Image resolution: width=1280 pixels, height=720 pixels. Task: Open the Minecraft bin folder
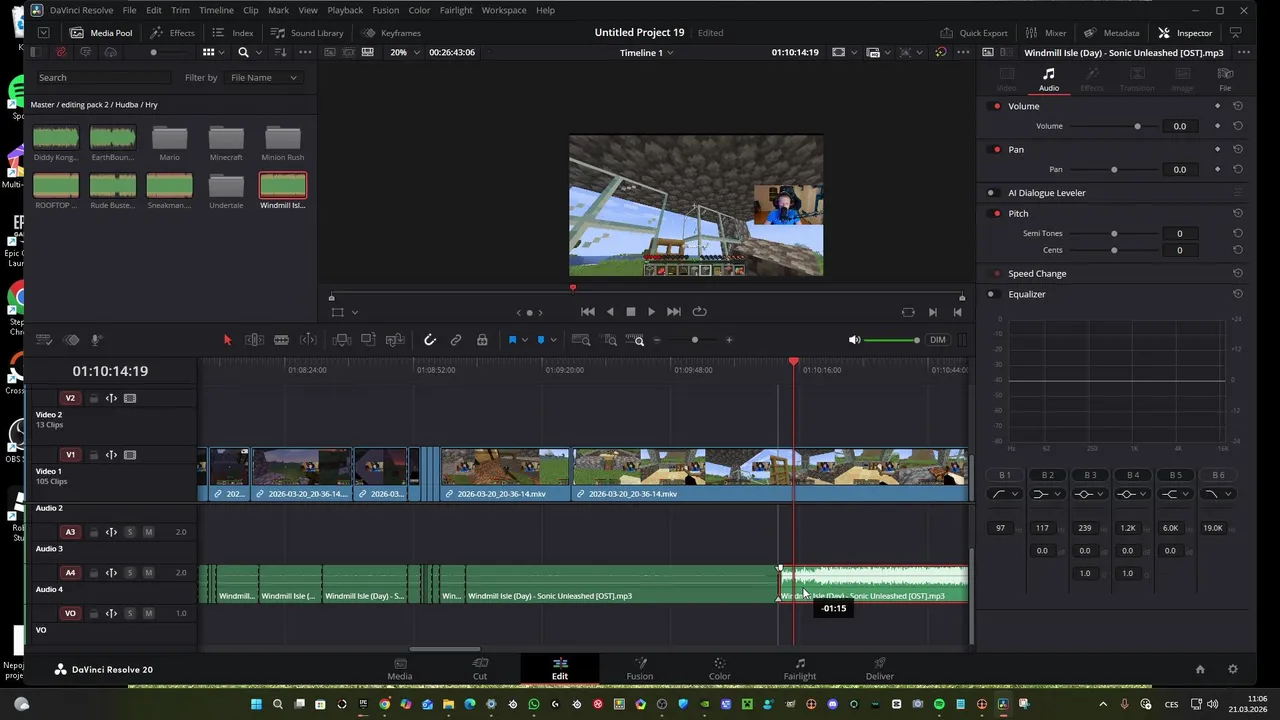(x=226, y=143)
